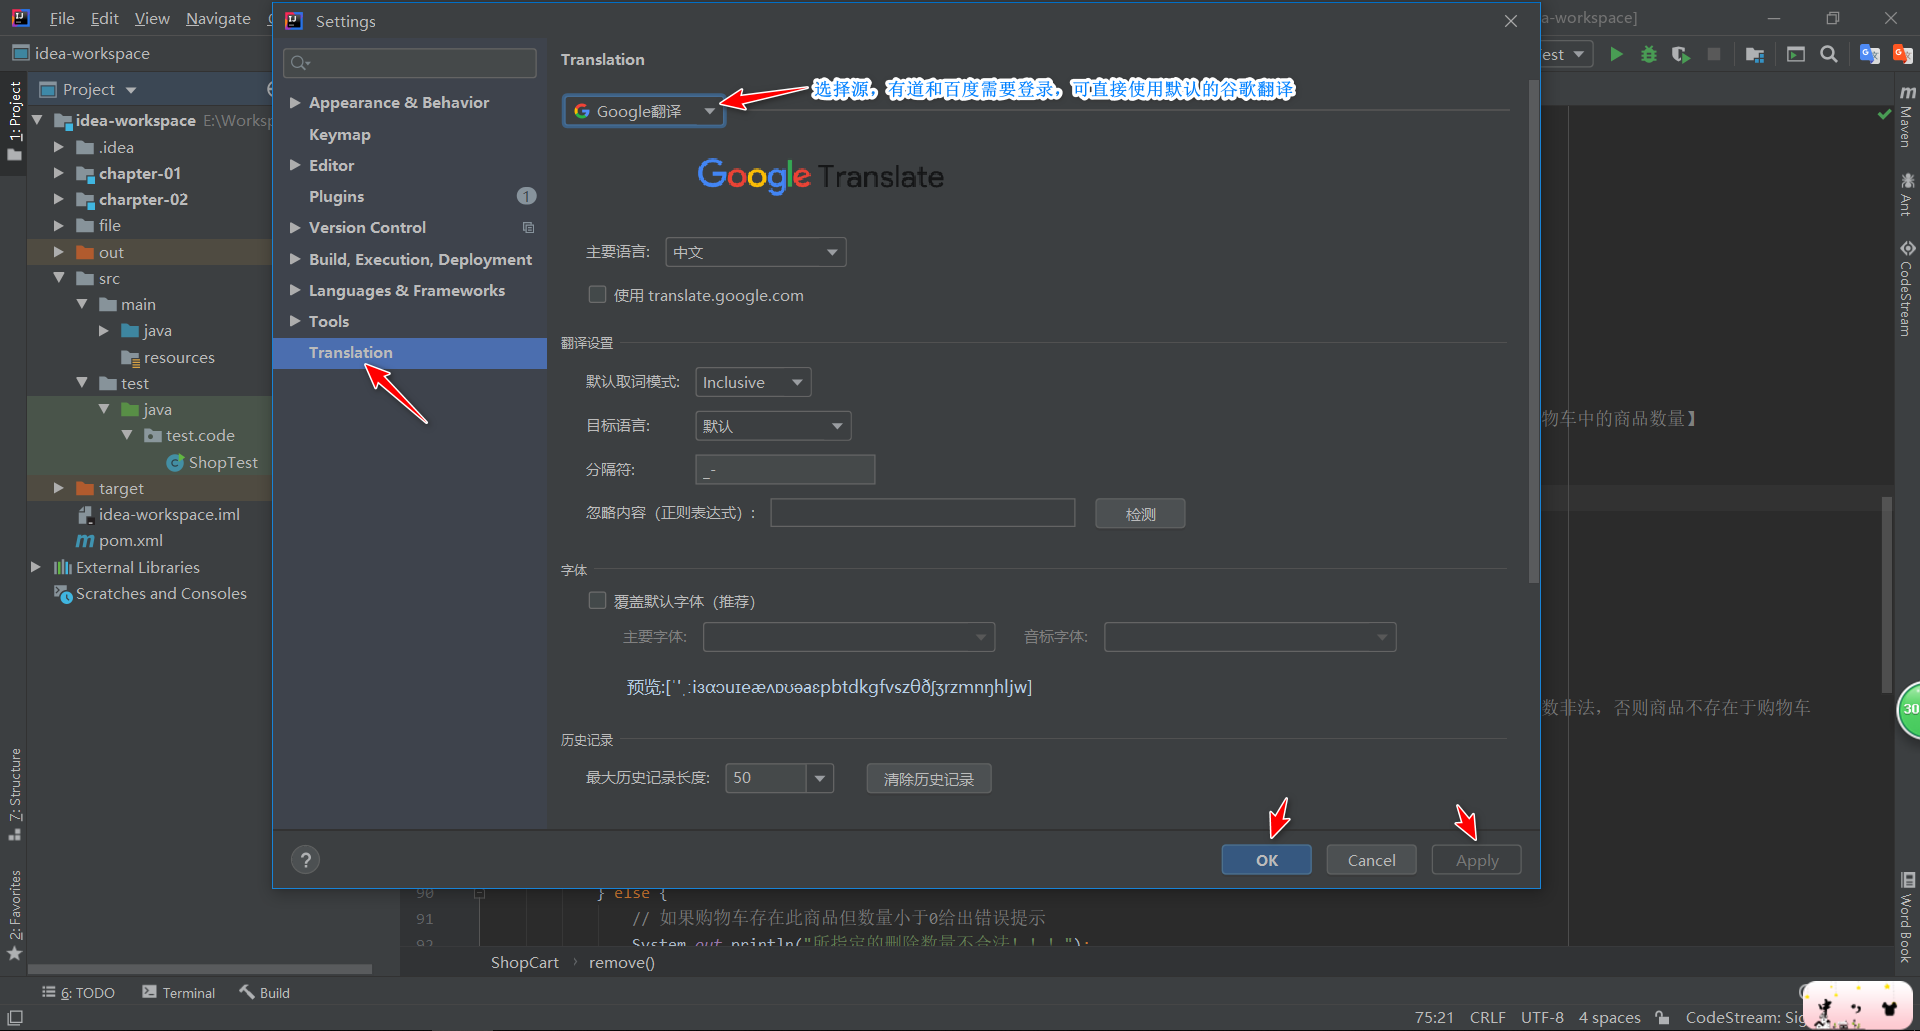Focus the 忽略内容 regex input field
The image size is (1920, 1031).
click(x=923, y=513)
